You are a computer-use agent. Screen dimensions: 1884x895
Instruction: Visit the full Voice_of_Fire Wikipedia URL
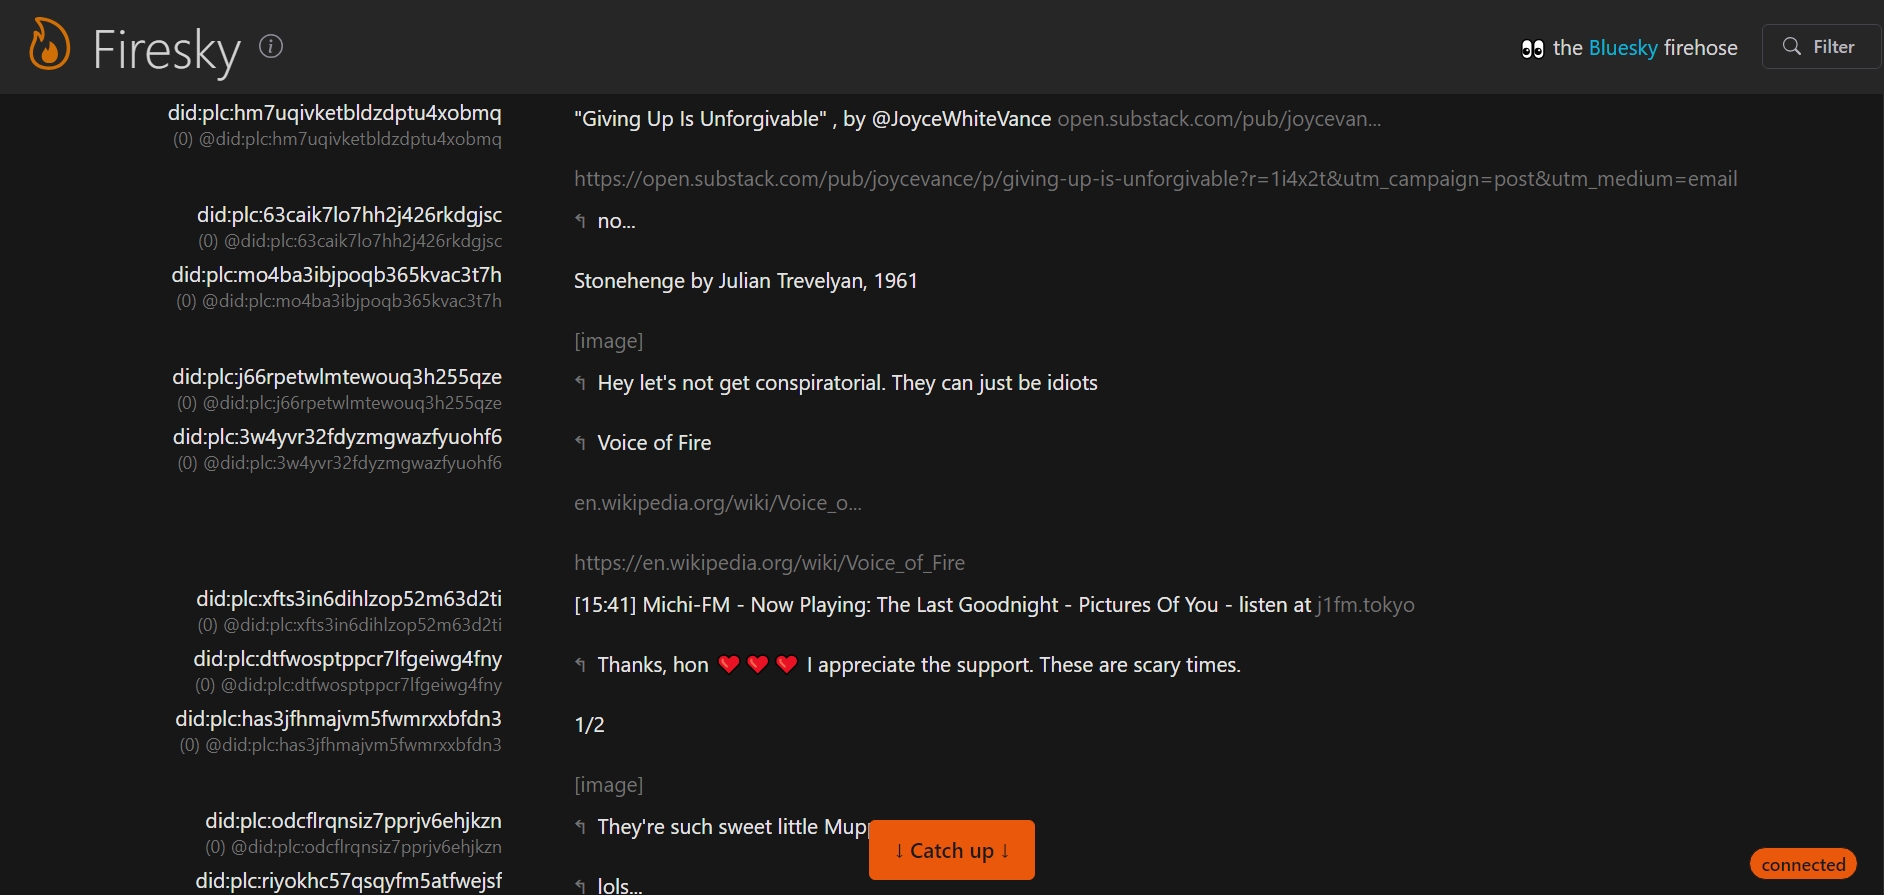pos(769,563)
